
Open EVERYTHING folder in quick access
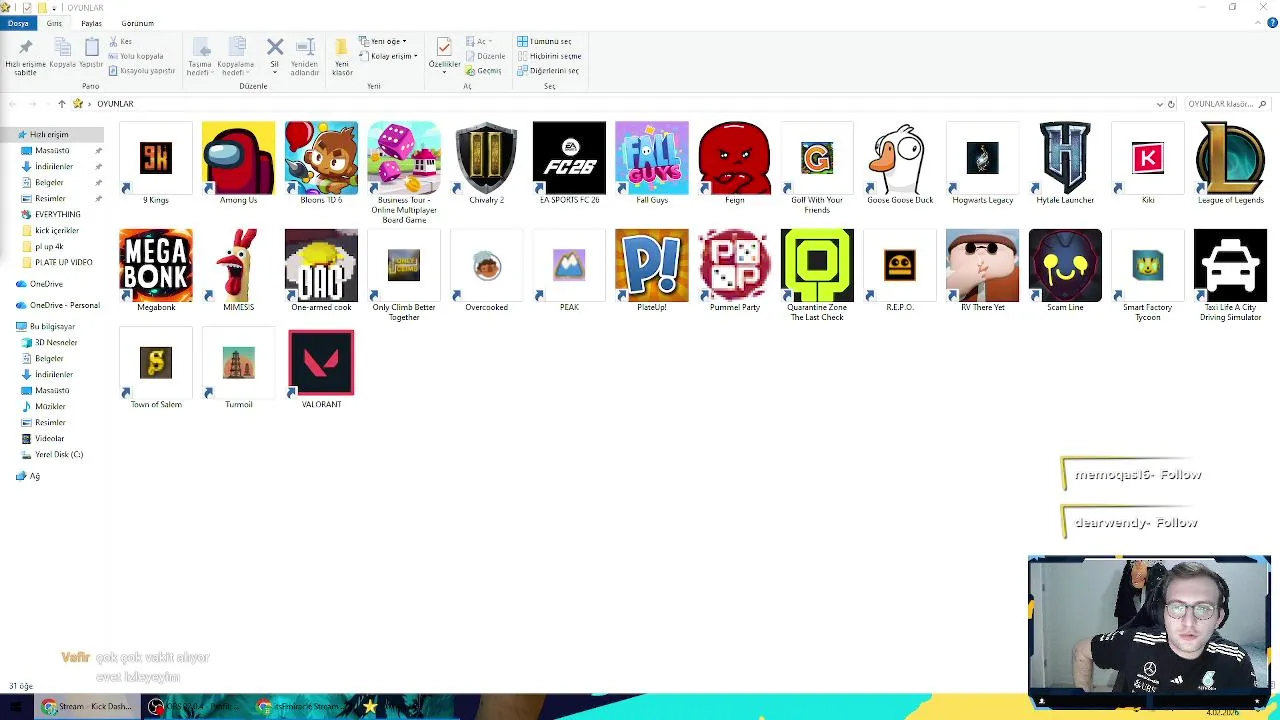click(x=57, y=214)
